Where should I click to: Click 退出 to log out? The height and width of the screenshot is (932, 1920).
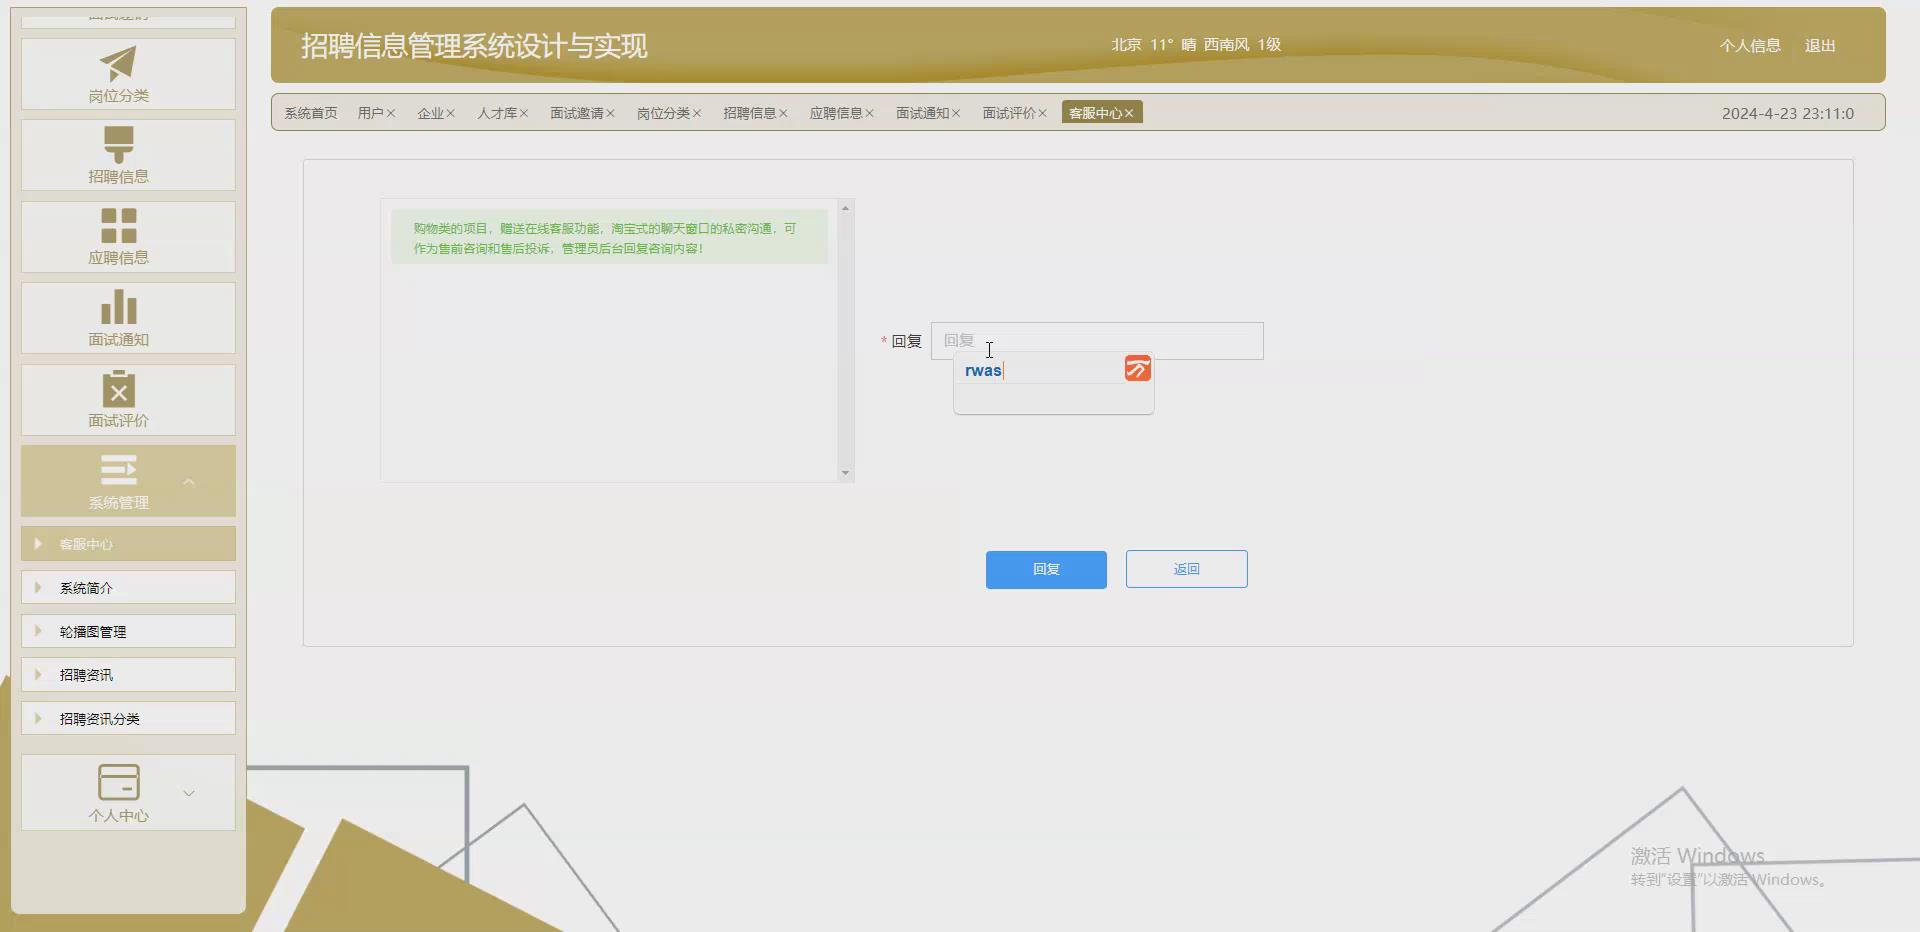(x=1820, y=46)
